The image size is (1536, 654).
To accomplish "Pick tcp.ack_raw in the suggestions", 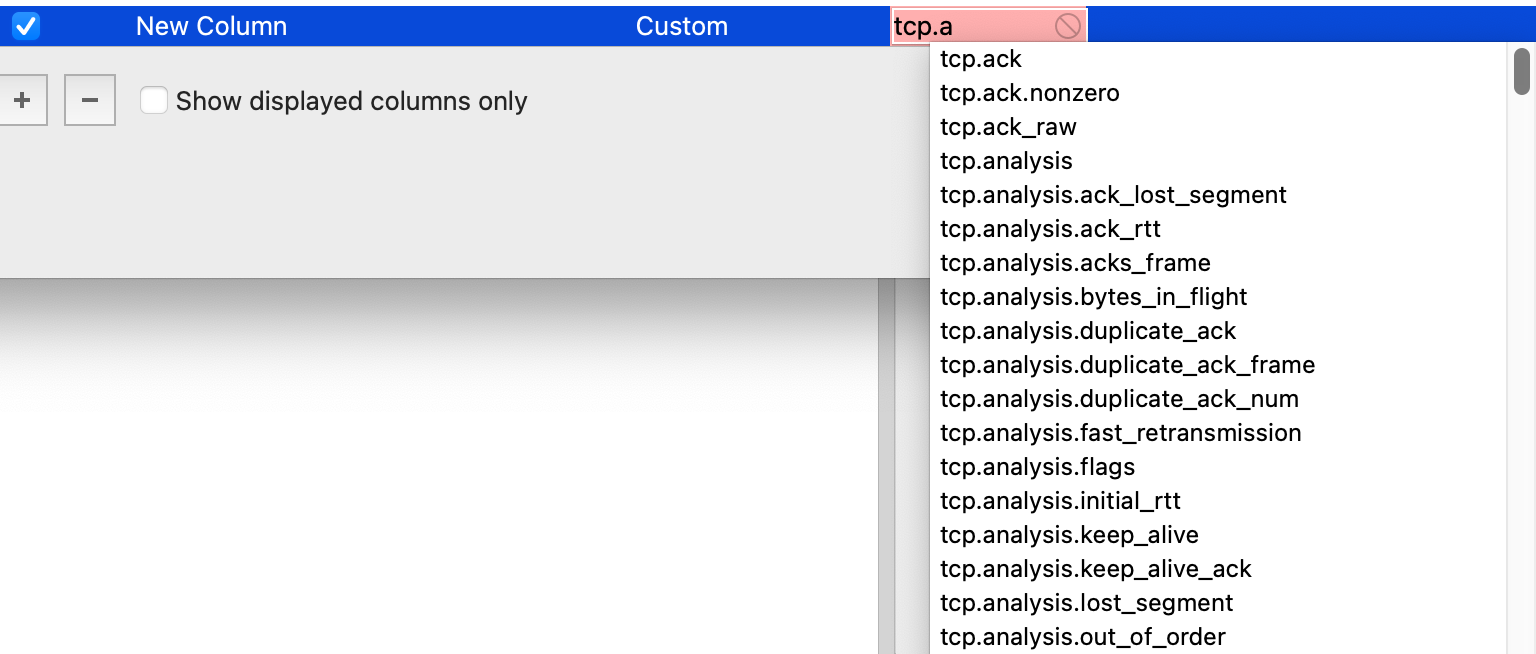I will coord(1008,127).
